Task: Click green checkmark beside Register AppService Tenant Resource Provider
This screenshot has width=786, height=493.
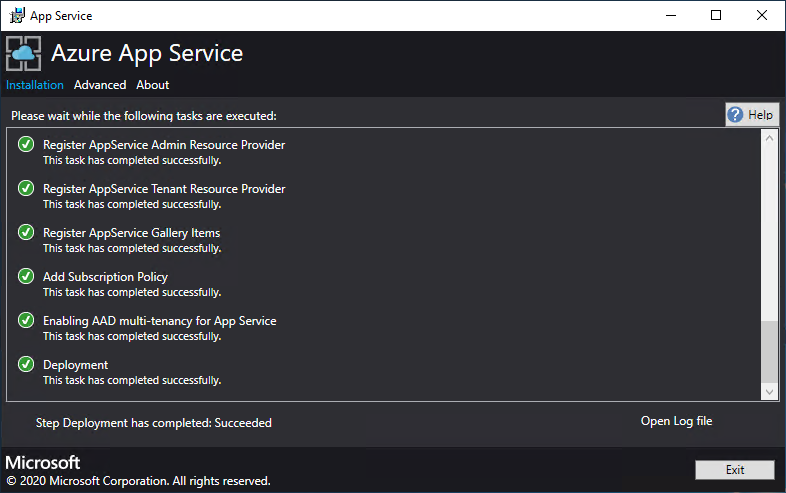Action: click(26, 189)
